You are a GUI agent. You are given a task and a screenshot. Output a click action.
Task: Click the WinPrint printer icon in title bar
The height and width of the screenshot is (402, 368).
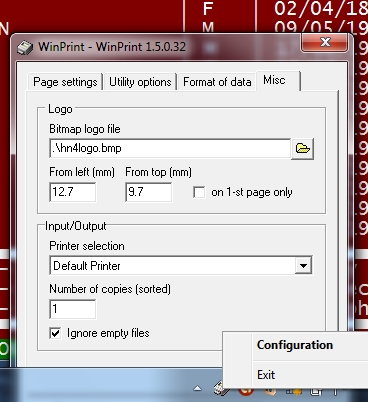[x=25, y=47]
